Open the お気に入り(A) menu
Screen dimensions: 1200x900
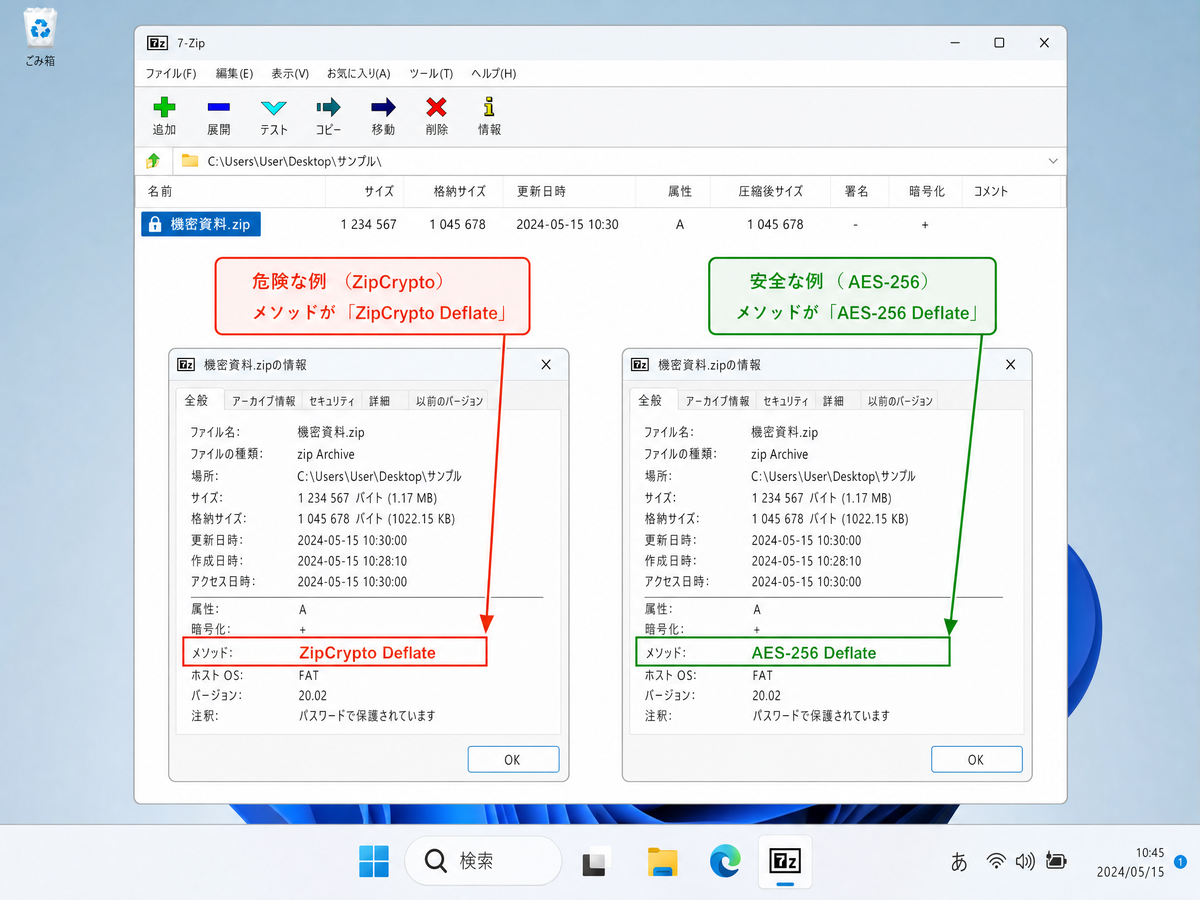(x=358, y=74)
